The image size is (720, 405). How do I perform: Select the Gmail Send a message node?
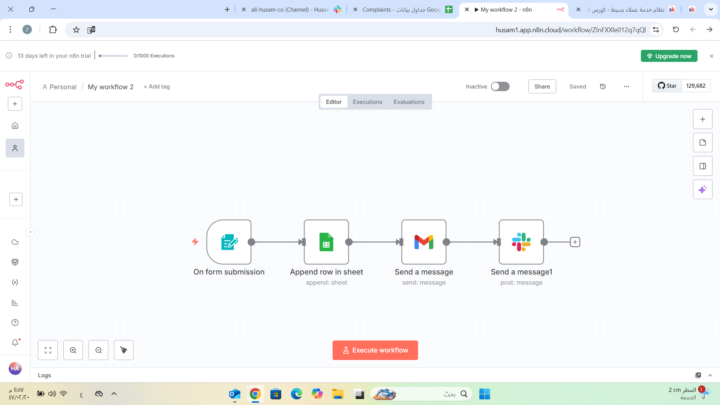tap(423, 242)
